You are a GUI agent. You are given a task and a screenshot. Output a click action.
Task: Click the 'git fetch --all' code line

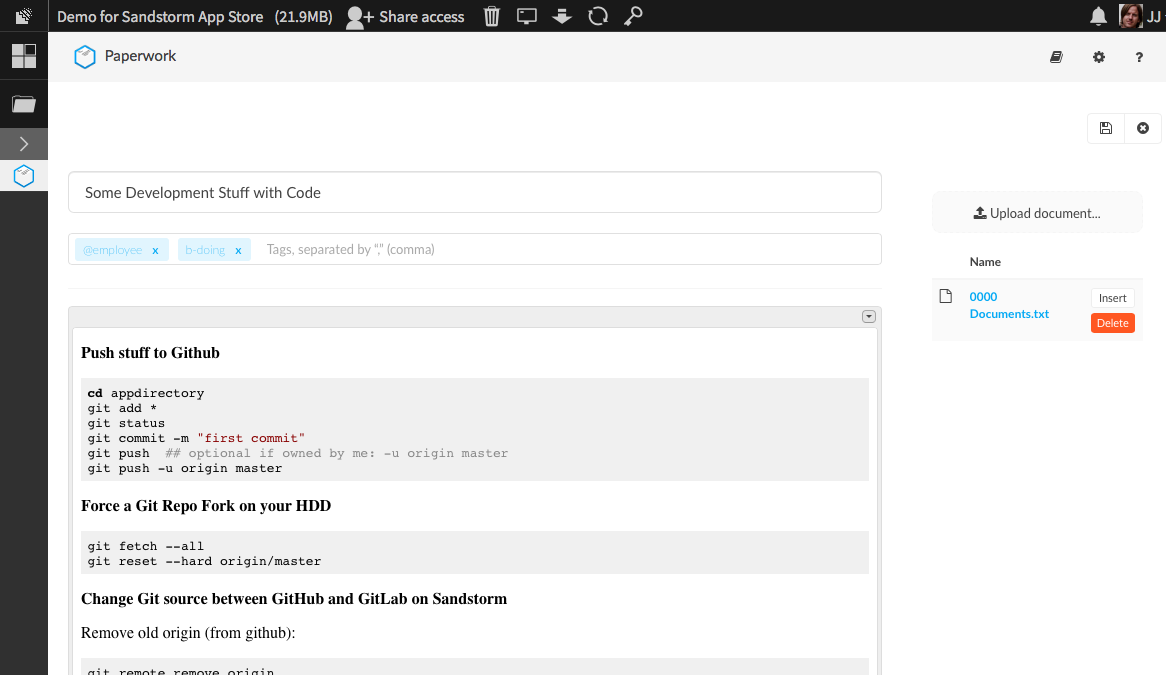[146, 546]
